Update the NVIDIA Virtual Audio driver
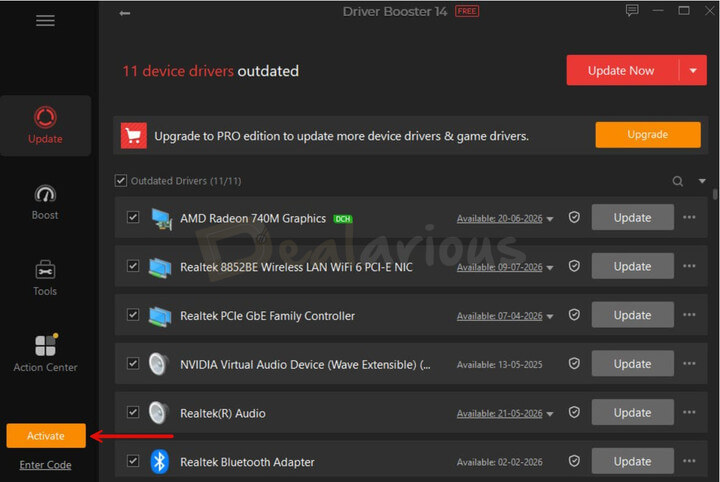Viewport: 720px width, 482px height. (632, 363)
